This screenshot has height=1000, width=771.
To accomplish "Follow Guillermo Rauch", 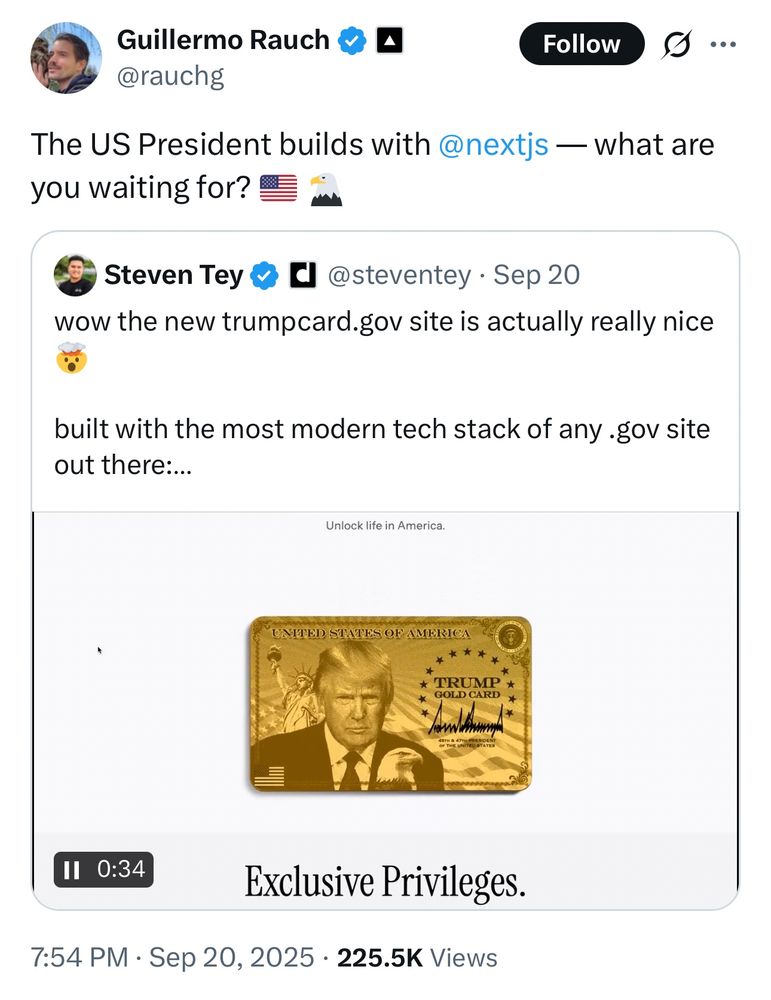I will coord(581,44).
